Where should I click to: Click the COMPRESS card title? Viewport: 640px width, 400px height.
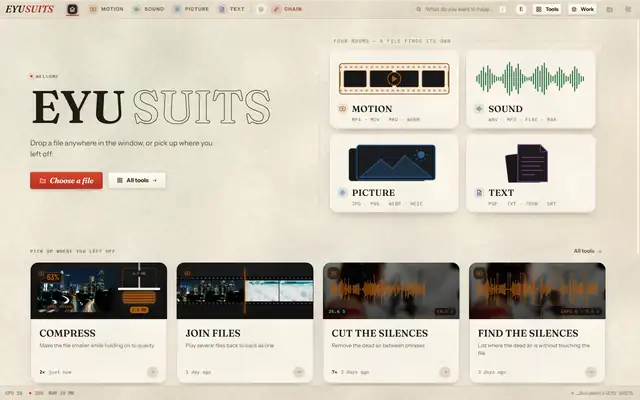click(67, 333)
